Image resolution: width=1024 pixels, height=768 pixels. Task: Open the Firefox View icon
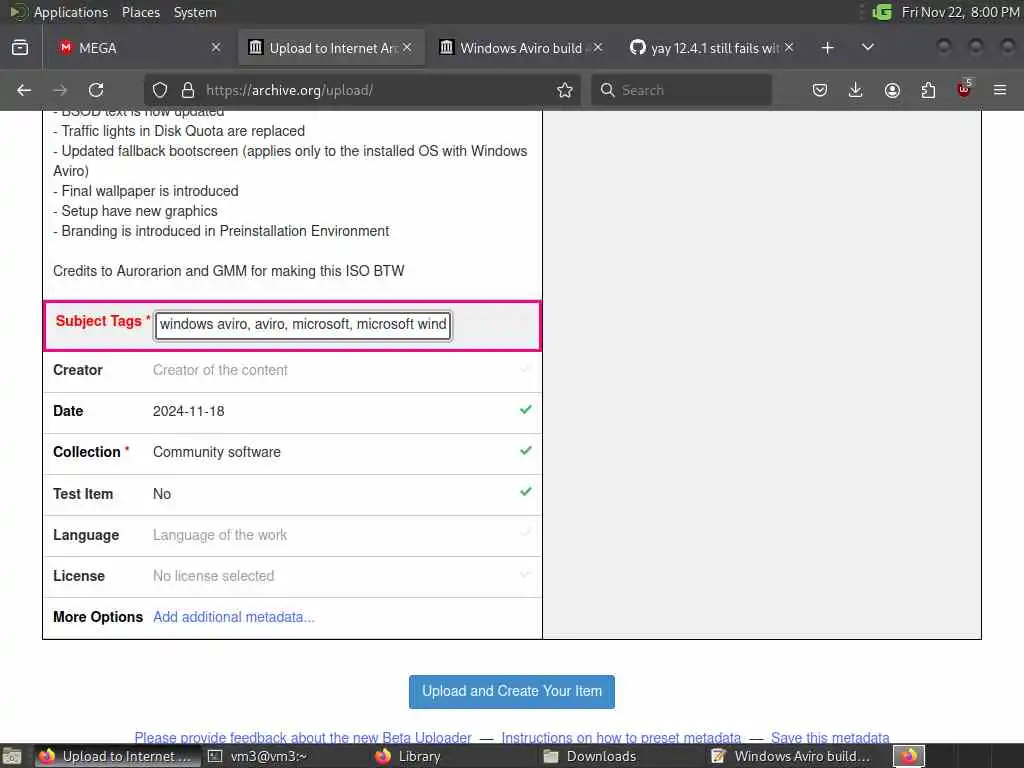click(20, 48)
